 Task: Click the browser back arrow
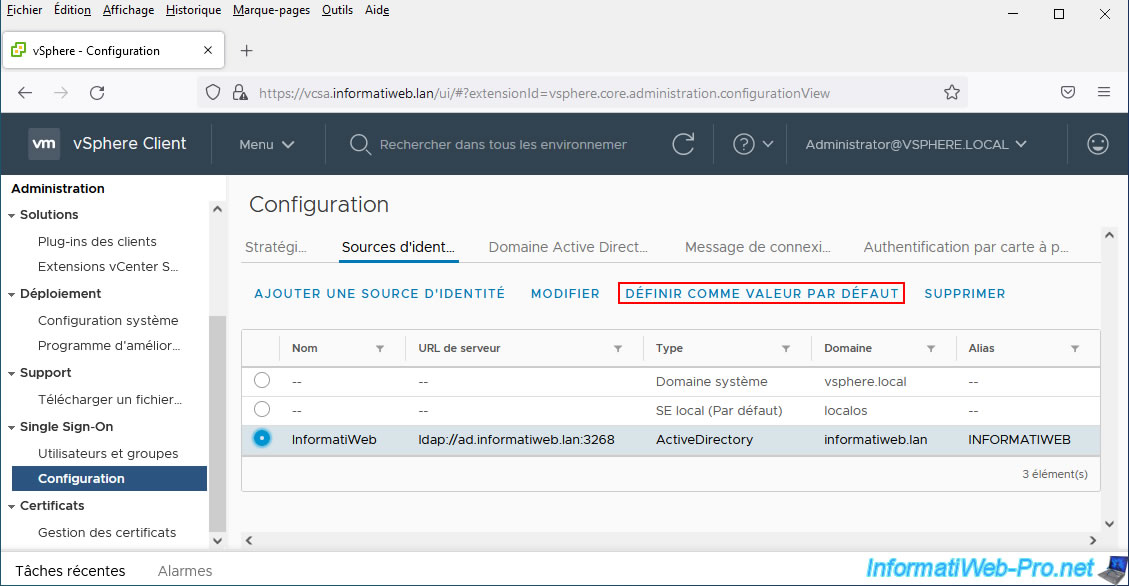[x=25, y=93]
